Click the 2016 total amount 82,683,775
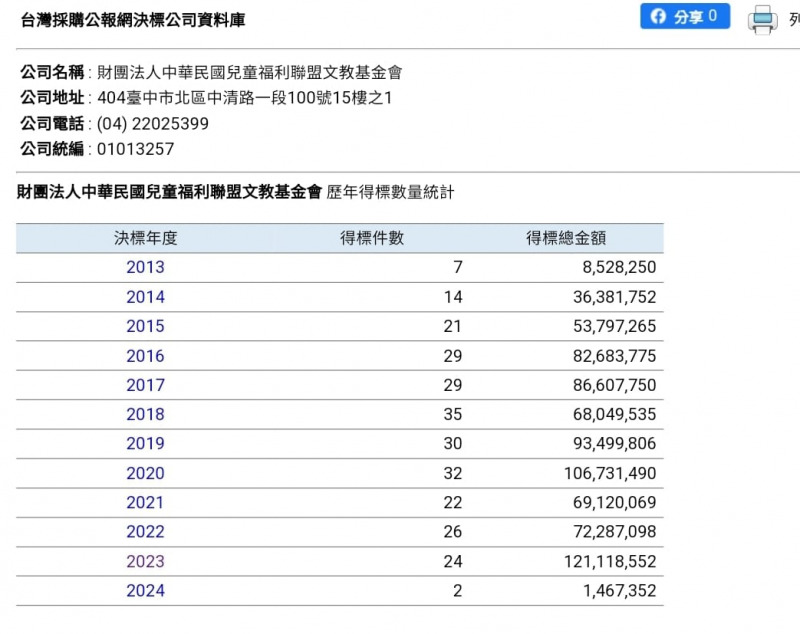800x634 pixels. [614, 356]
